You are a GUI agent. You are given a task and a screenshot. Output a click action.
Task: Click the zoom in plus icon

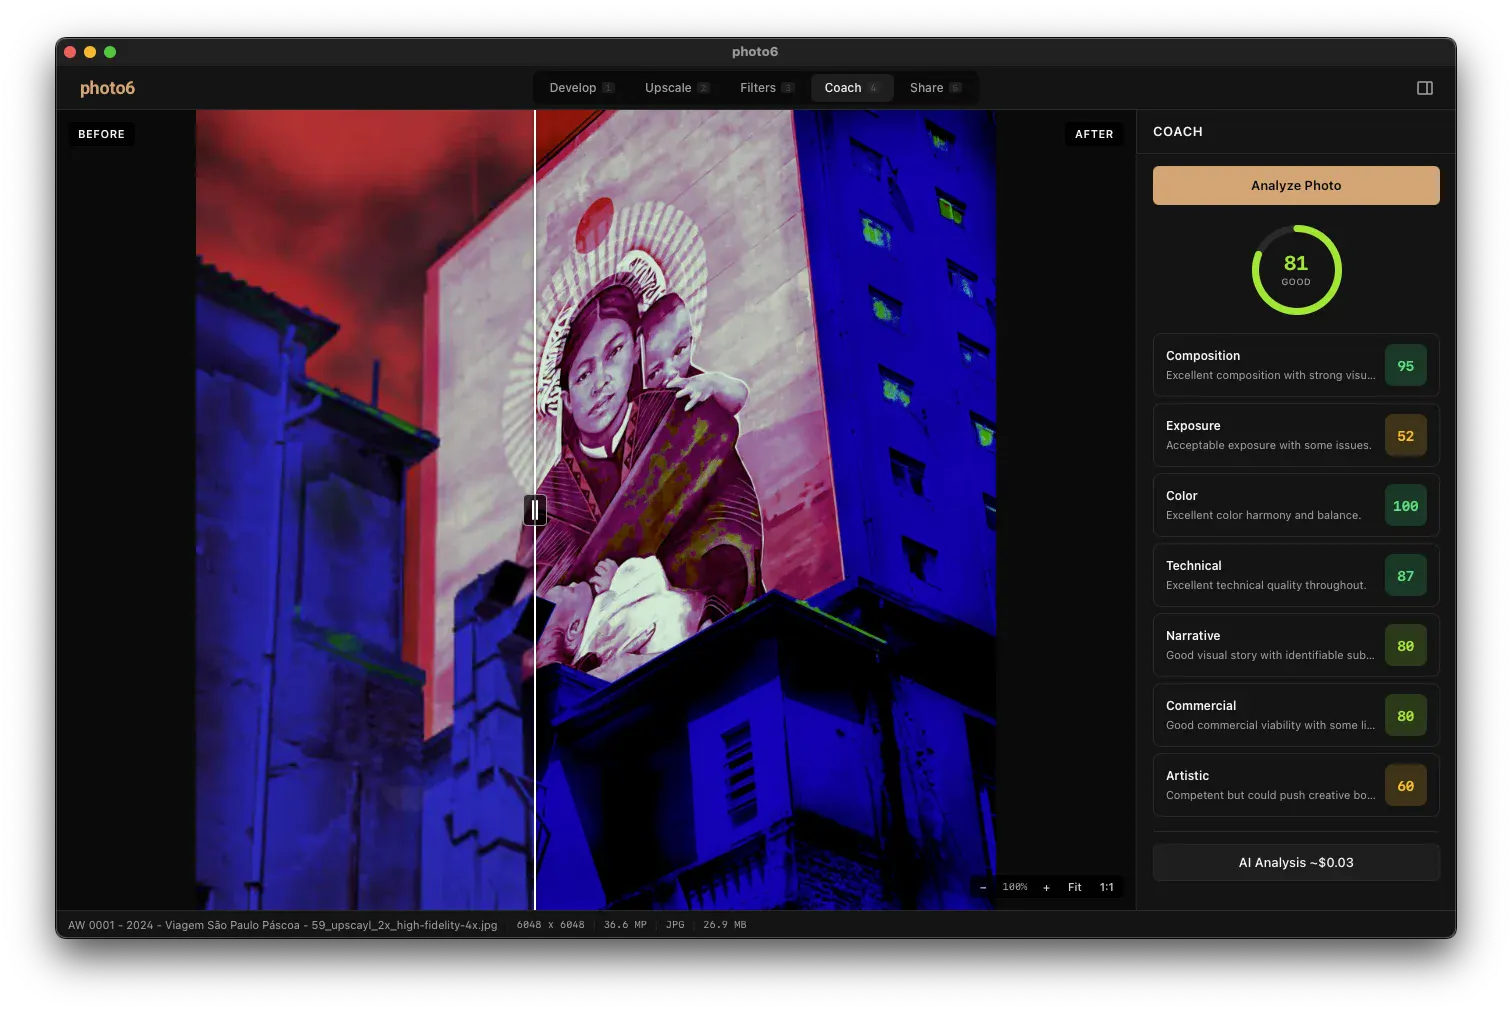coord(1046,887)
